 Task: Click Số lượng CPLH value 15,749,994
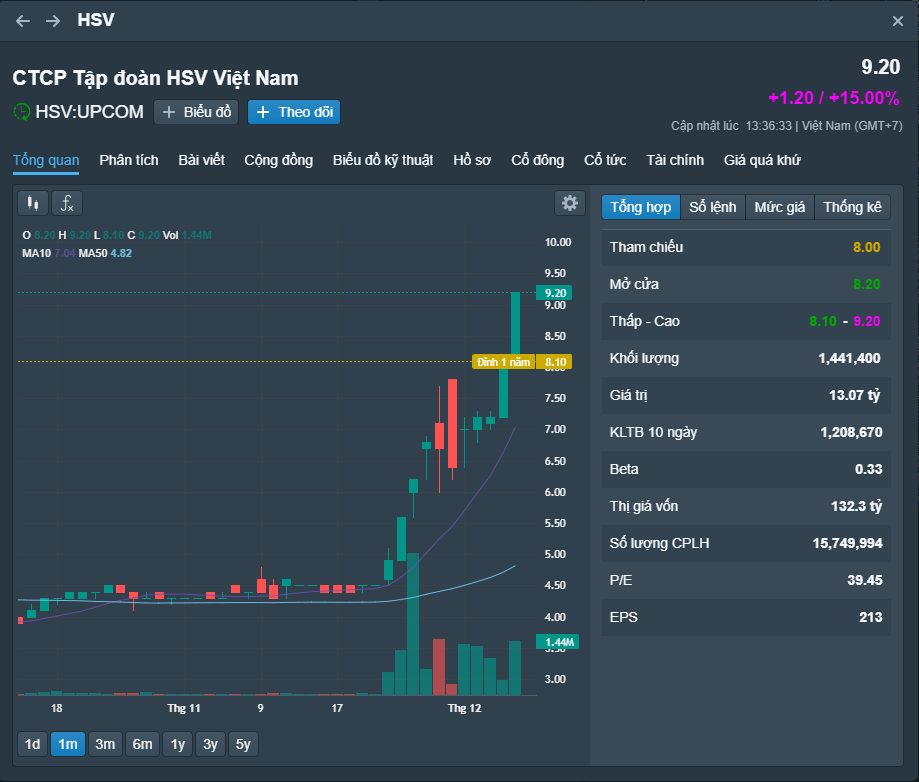pyautogui.click(x=847, y=543)
